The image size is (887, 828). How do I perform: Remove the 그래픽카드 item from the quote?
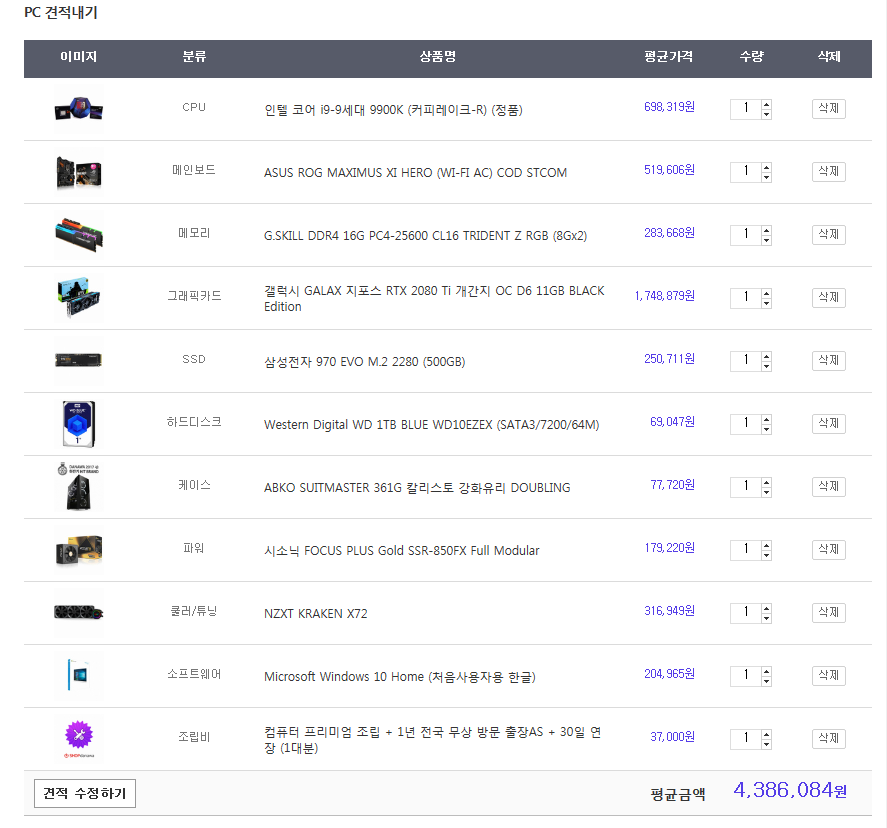tap(829, 297)
